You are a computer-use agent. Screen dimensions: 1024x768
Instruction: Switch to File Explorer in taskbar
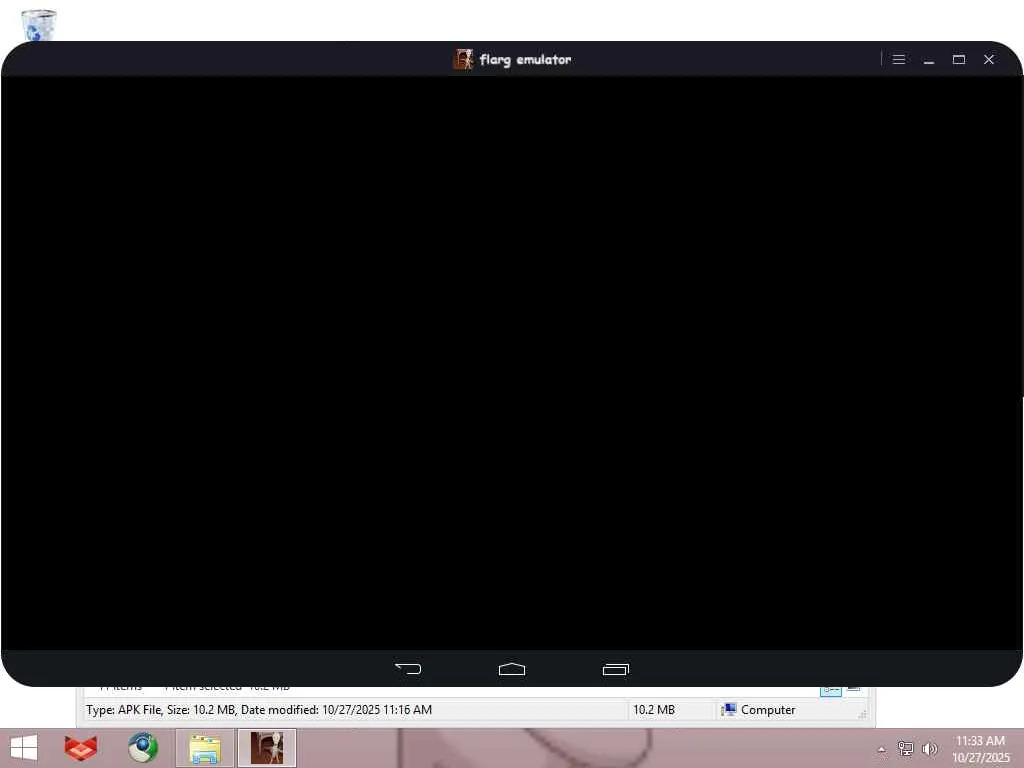pyautogui.click(x=204, y=748)
